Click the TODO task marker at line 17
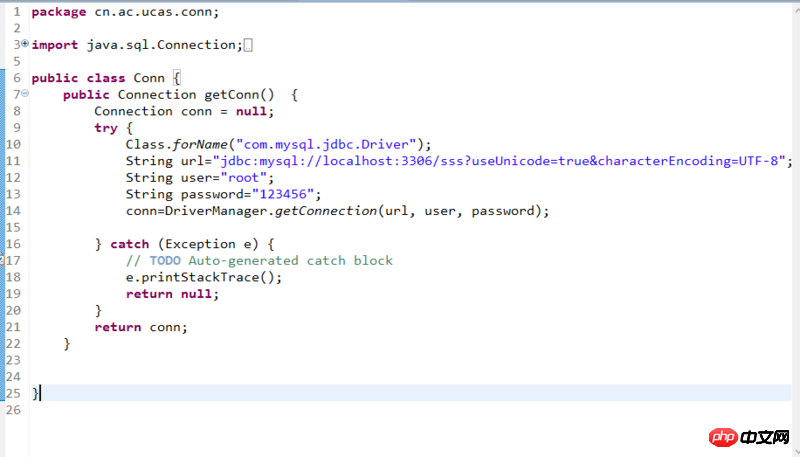Screen dimensions: 800x457 click(x=3, y=261)
